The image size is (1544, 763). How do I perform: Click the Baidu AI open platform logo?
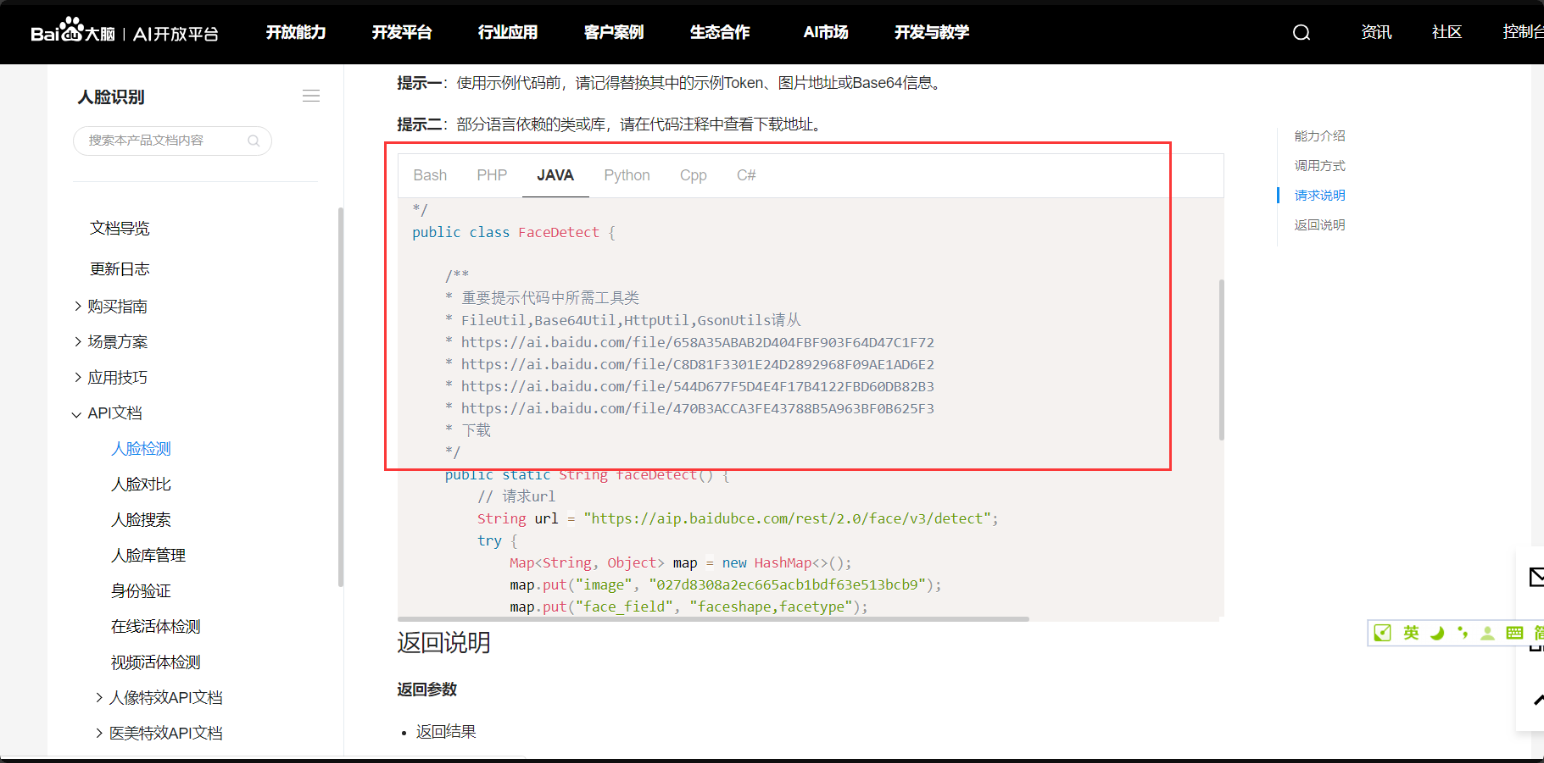(x=124, y=32)
